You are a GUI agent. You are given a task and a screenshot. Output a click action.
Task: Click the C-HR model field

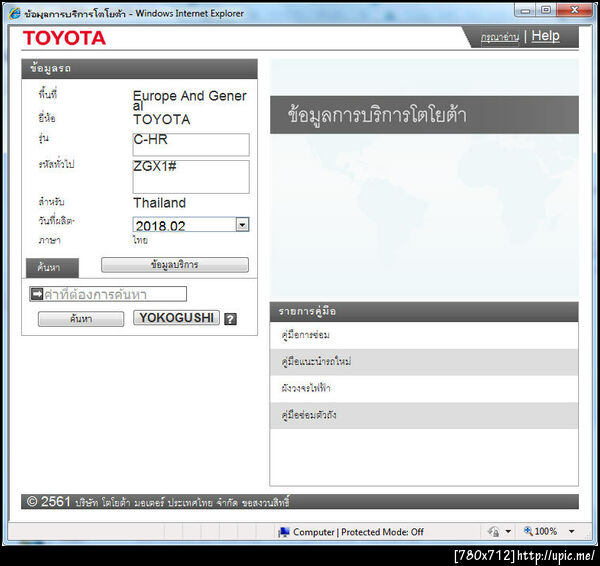[x=191, y=145]
